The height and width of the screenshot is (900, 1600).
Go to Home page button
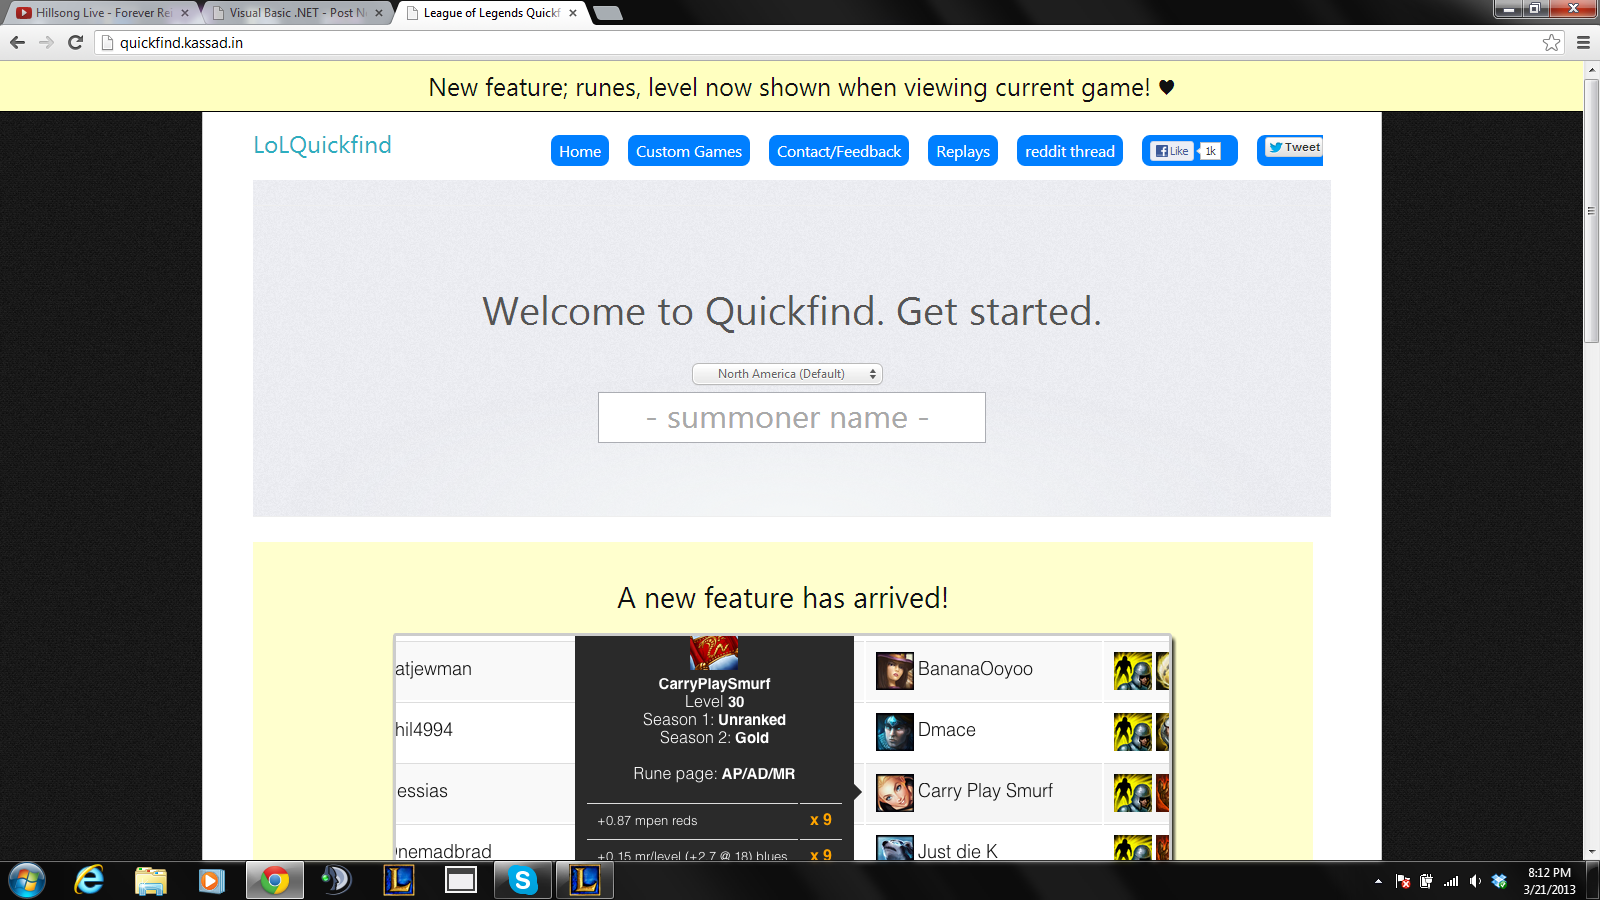click(580, 151)
